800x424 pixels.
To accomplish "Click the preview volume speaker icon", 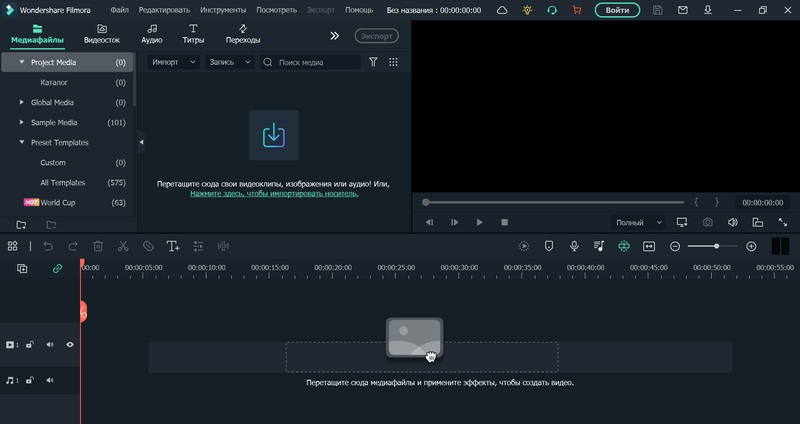I will coord(732,222).
